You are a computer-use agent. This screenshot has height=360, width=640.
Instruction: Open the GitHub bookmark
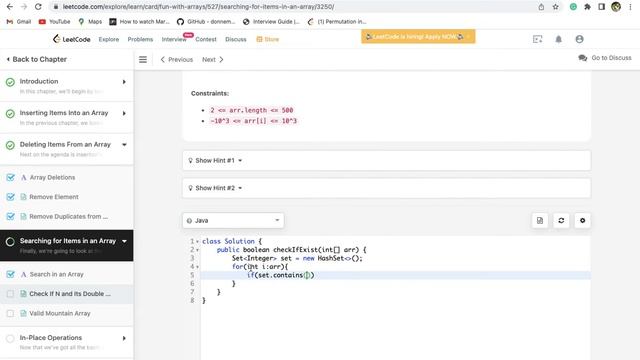click(206, 22)
